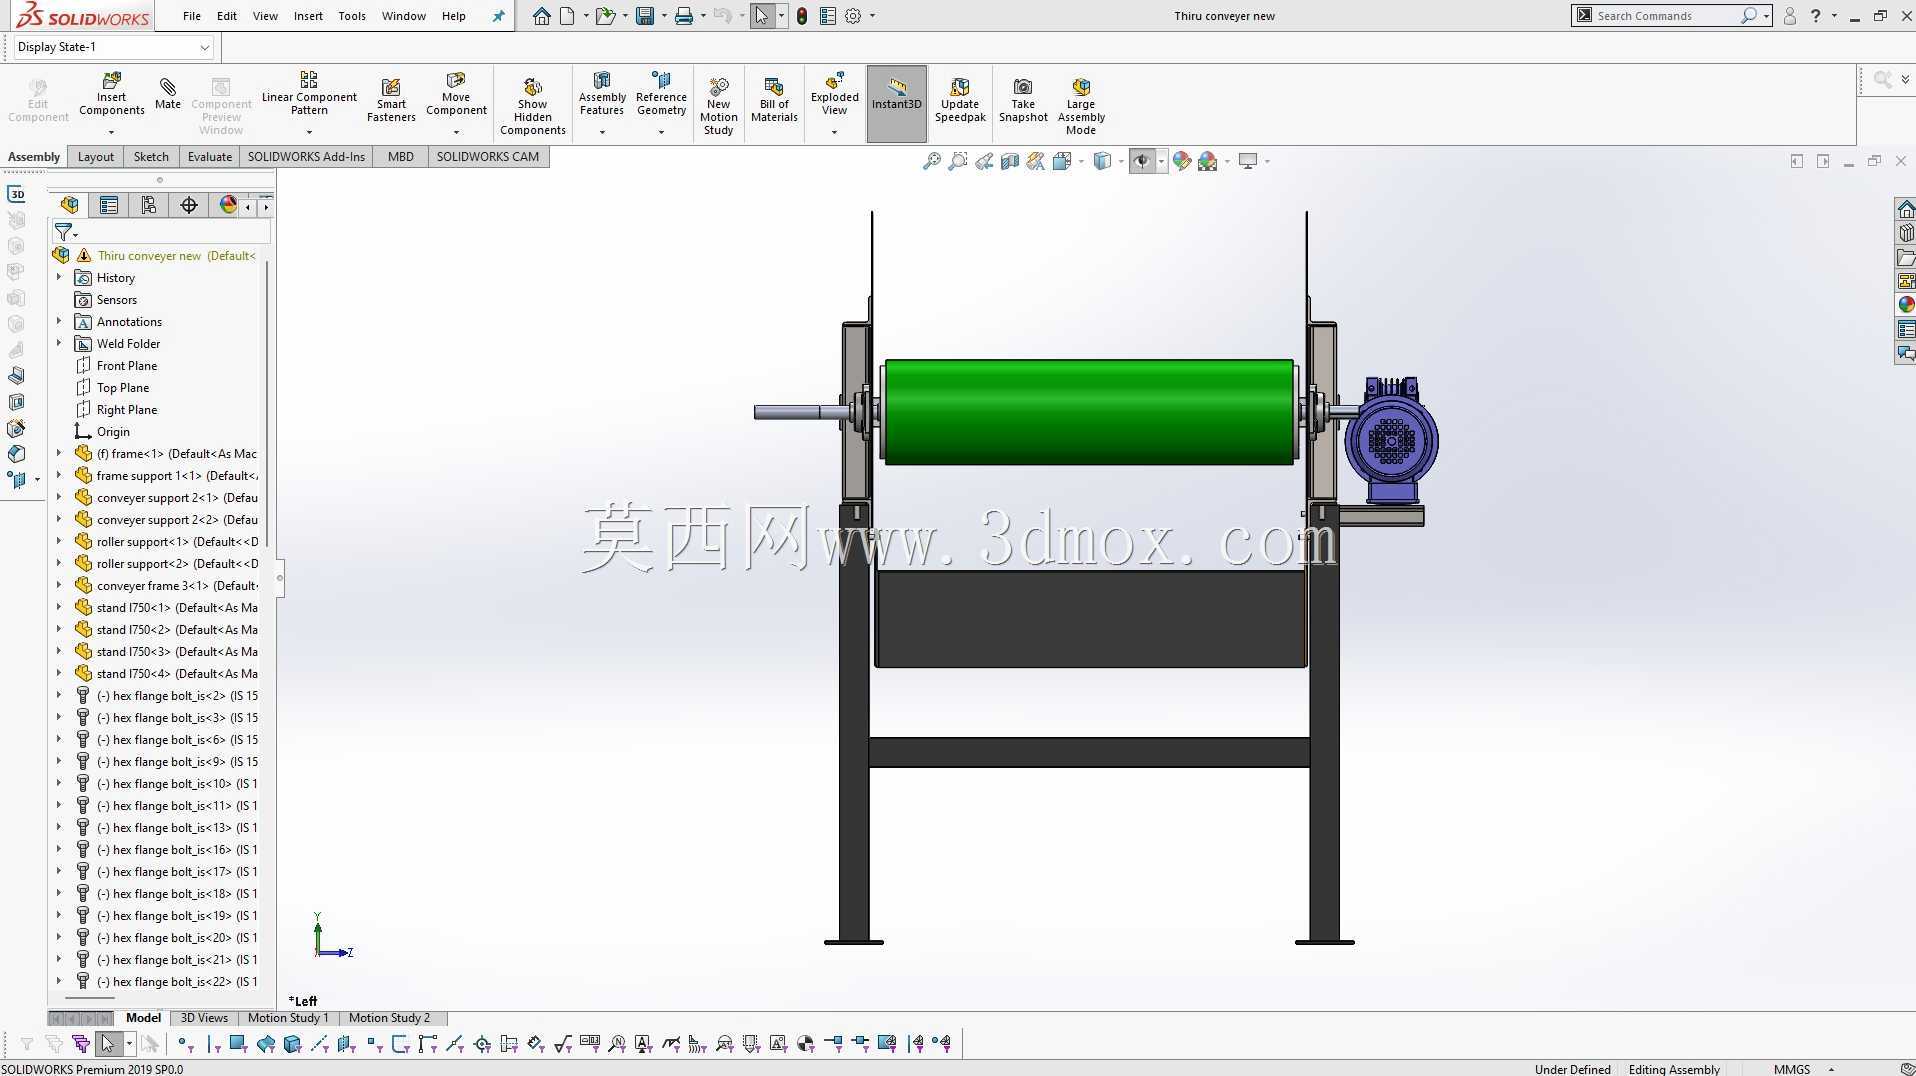Open Assembly Features tool
The height and width of the screenshot is (1076, 1916).
[x=602, y=94]
